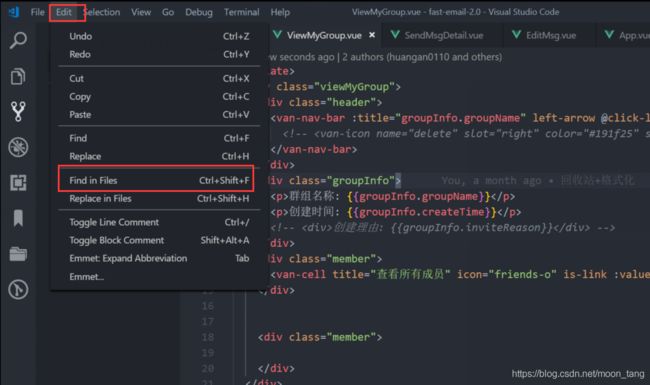Open the Emmet... menu entry
Viewport: 650px width, 385px height.
(x=159, y=276)
